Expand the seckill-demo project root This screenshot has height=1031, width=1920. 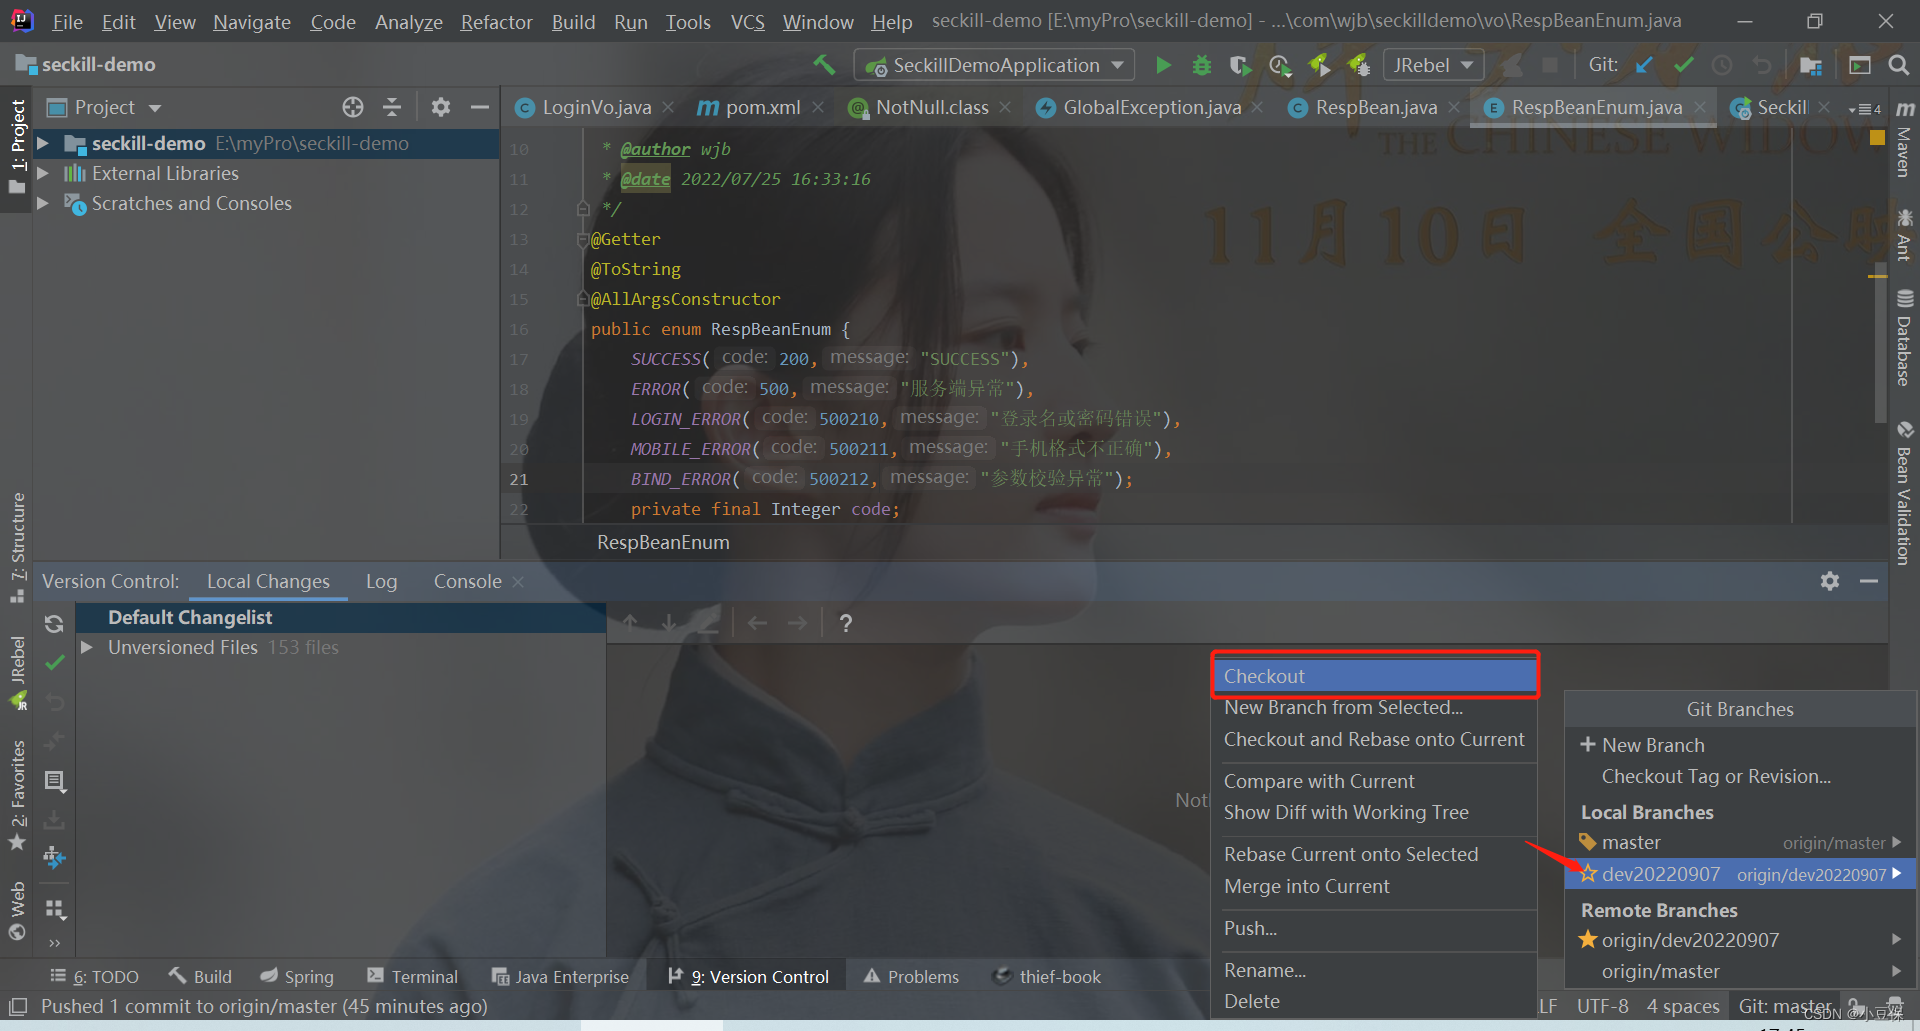pos(43,144)
